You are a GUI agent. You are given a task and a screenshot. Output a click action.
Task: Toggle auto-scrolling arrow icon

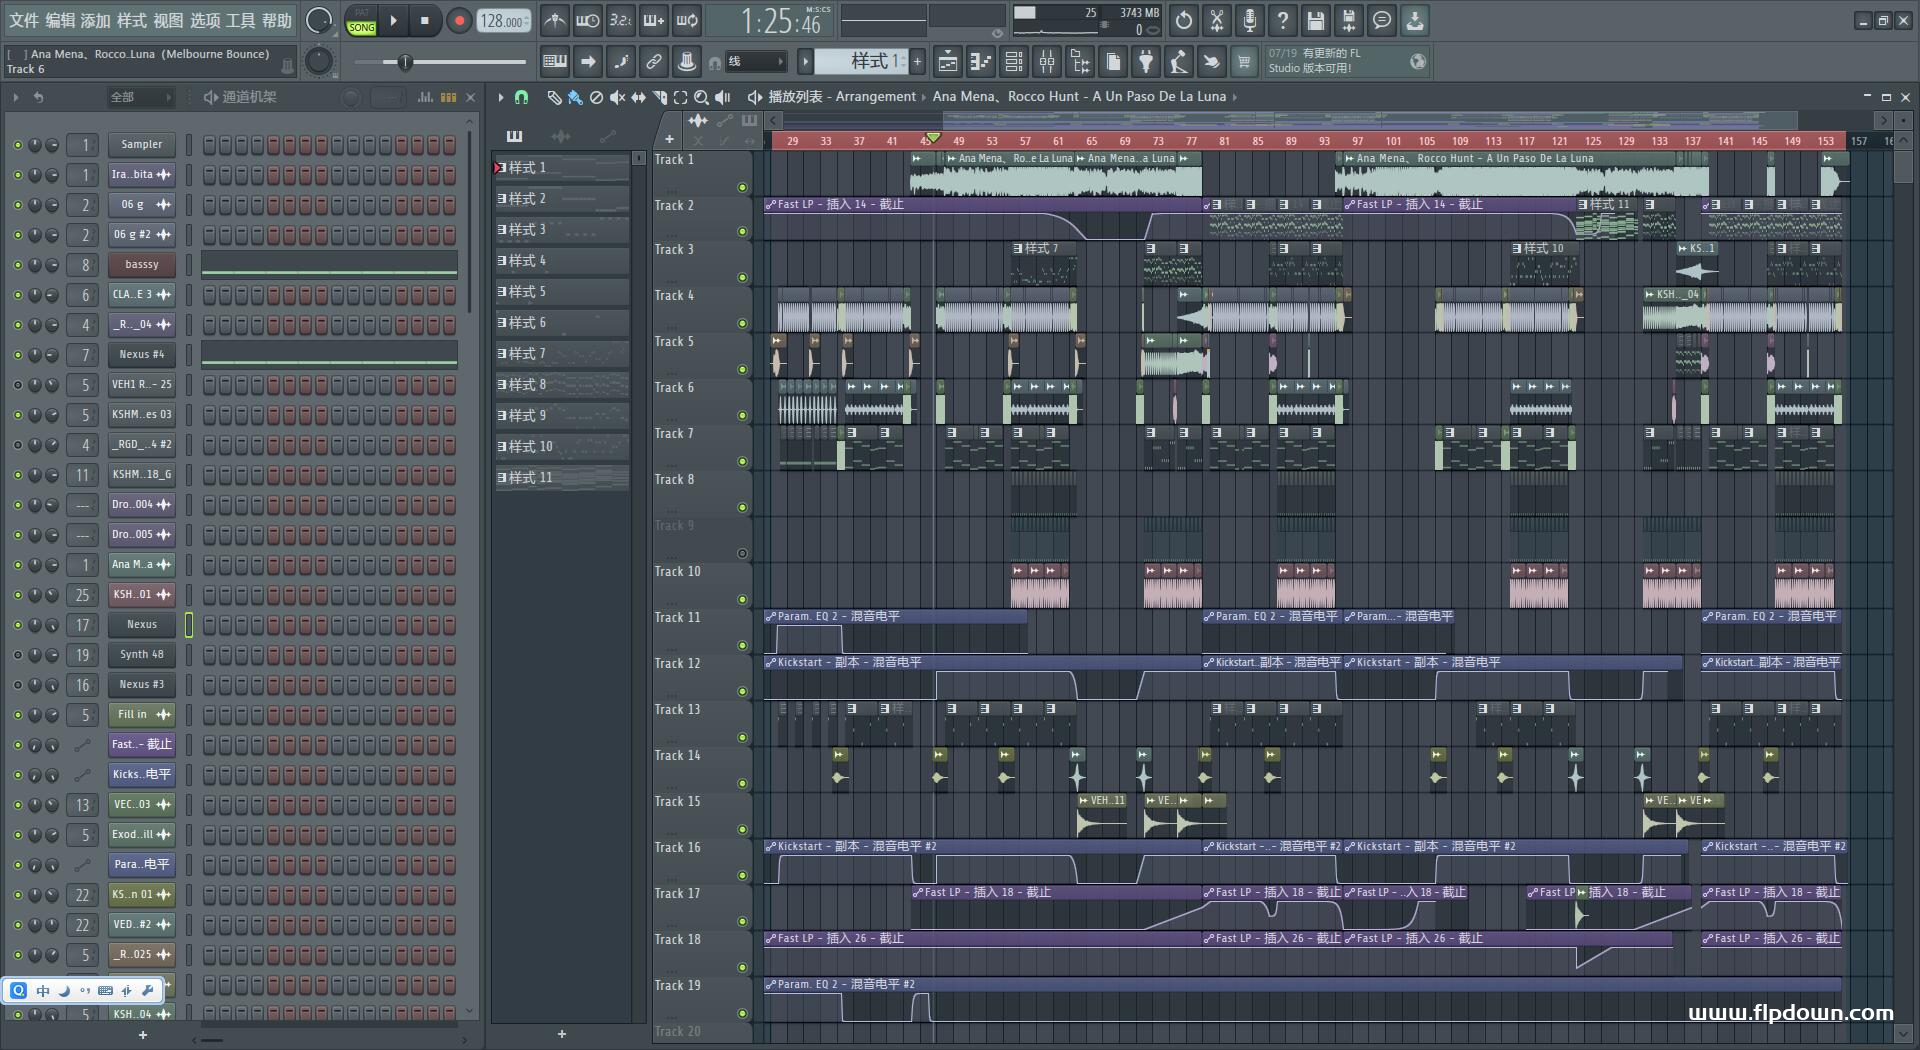coord(588,62)
